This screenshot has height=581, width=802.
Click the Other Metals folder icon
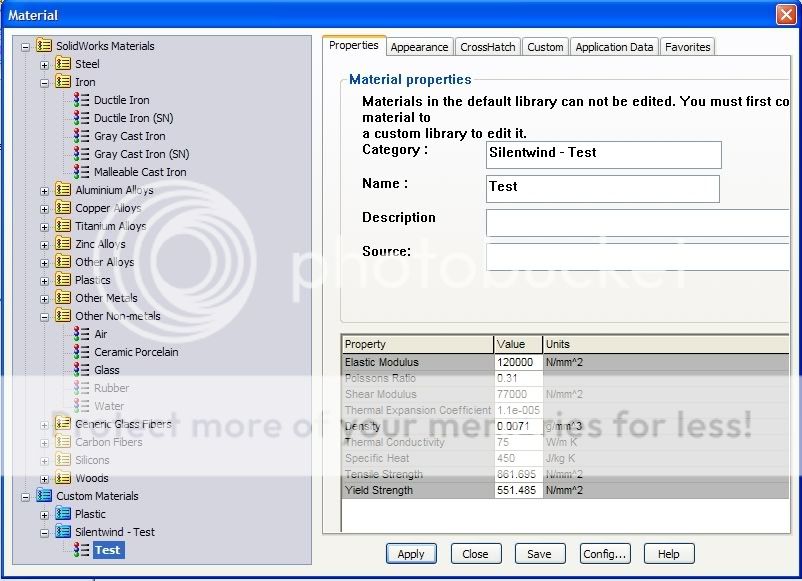[x=63, y=297]
